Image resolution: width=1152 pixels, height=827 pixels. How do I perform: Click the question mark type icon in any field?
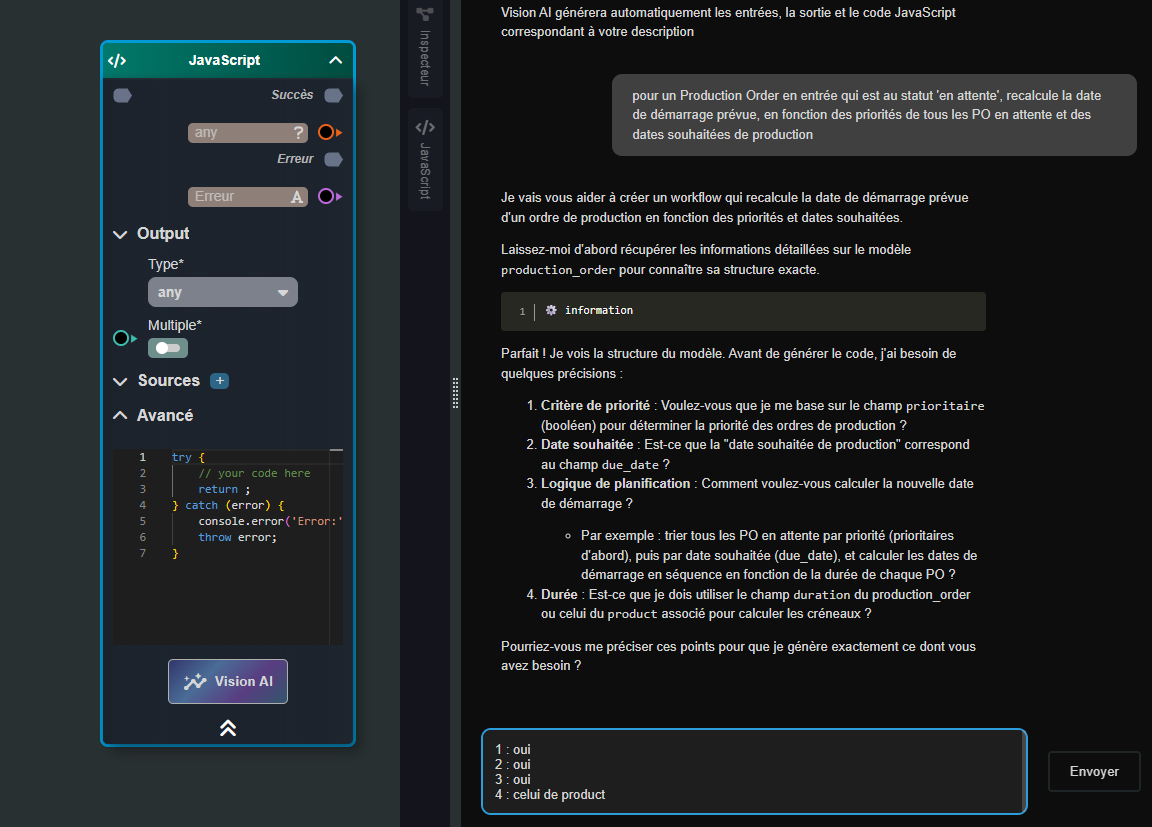[x=298, y=133]
